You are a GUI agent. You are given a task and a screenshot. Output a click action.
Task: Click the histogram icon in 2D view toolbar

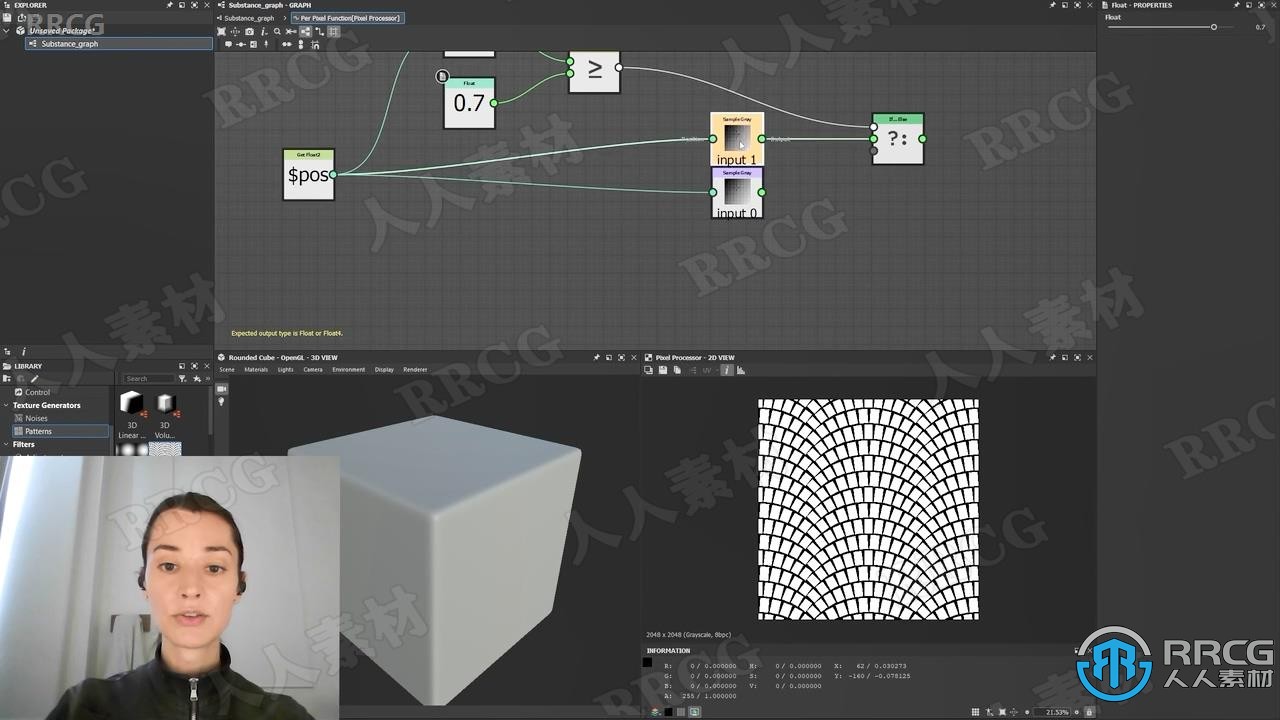[741, 370]
